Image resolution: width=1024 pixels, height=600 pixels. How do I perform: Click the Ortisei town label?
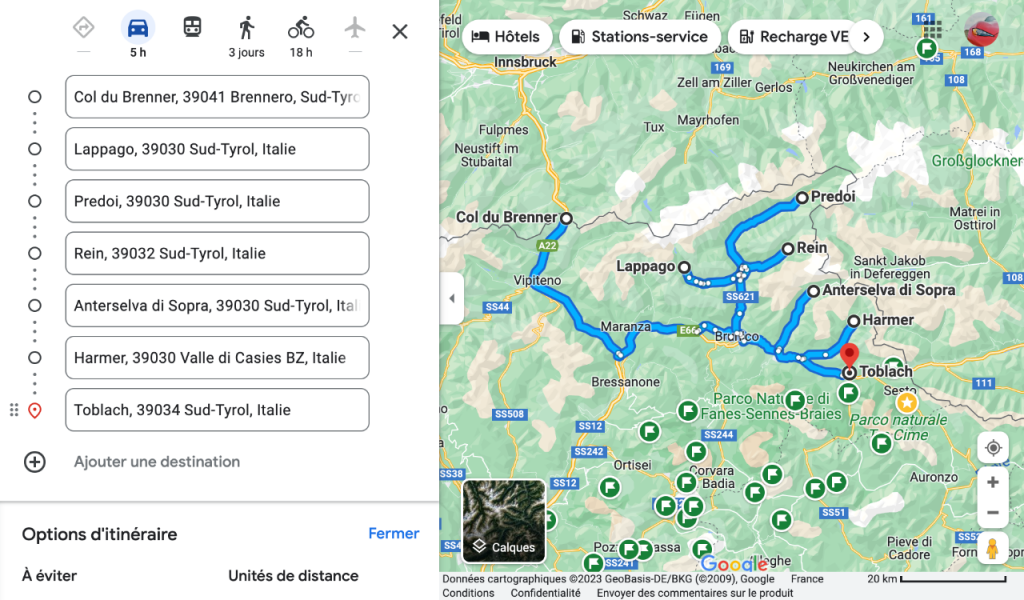(x=633, y=465)
